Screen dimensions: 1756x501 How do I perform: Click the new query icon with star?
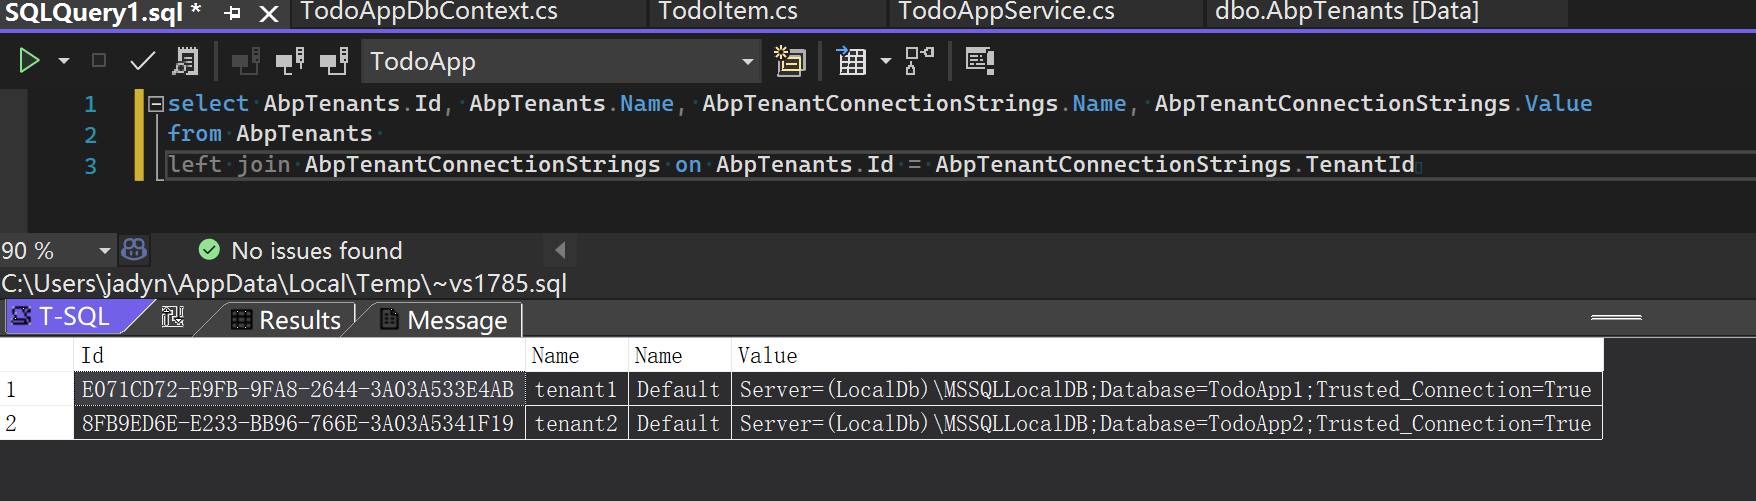tap(790, 61)
